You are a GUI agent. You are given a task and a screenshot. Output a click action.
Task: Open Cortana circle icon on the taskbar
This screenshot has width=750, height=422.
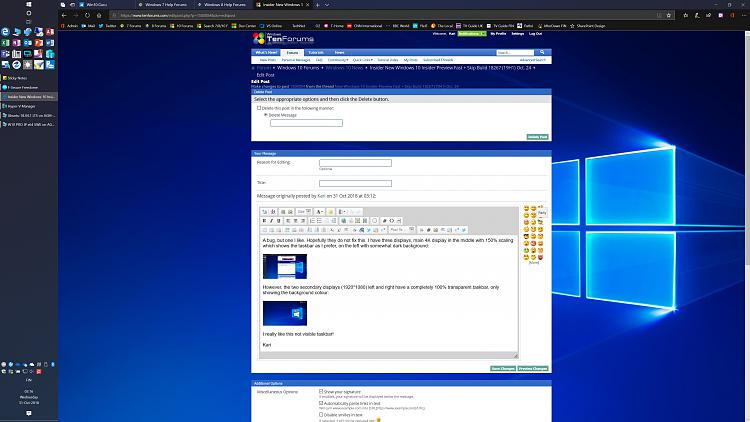29,13
